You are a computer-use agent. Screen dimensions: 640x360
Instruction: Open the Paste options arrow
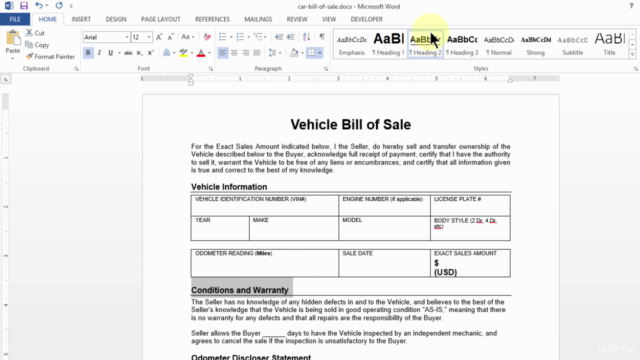[13, 58]
